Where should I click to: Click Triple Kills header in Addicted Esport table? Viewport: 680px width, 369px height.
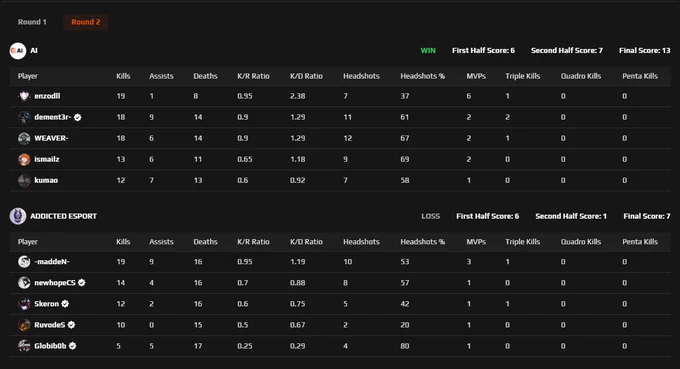pyautogui.click(x=523, y=242)
